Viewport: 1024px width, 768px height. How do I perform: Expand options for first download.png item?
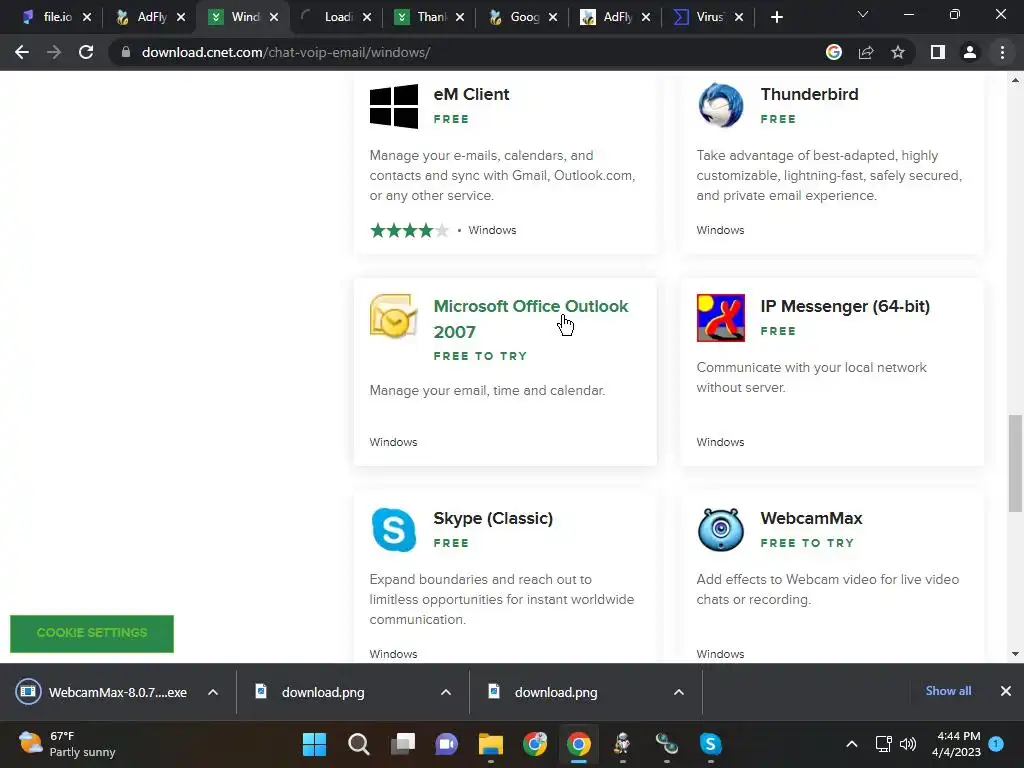tap(446, 692)
